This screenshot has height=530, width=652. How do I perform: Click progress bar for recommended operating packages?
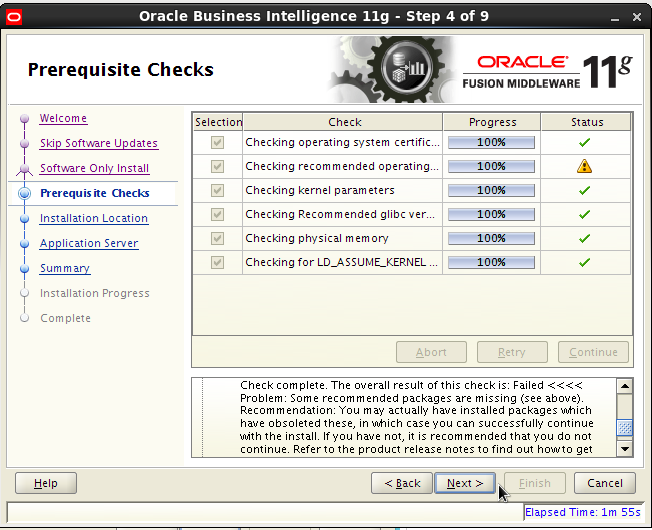(491, 166)
